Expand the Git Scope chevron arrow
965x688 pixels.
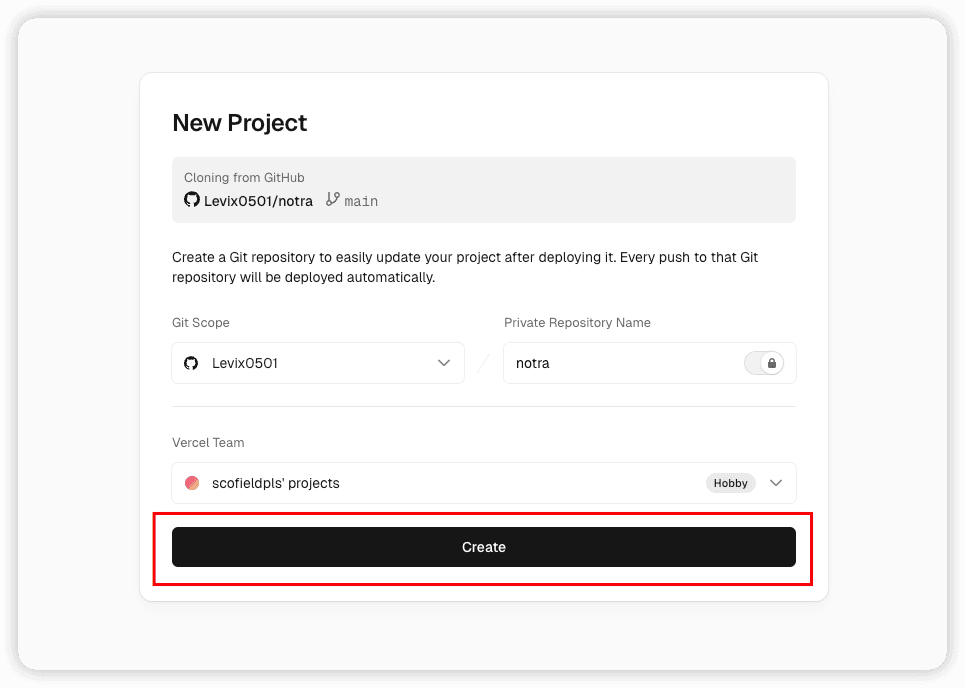pyautogui.click(x=444, y=363)
